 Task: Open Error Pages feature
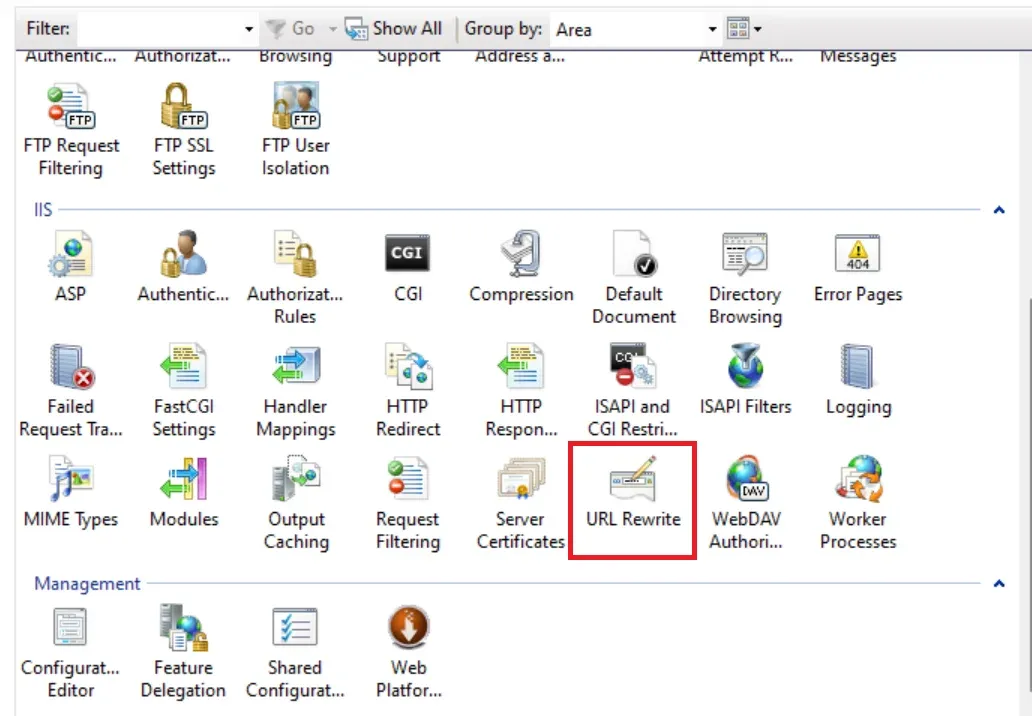tap(858, 267)
